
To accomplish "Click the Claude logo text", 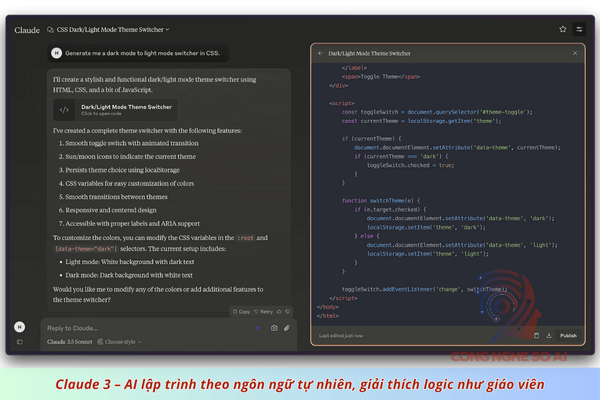I will point(27,30).
